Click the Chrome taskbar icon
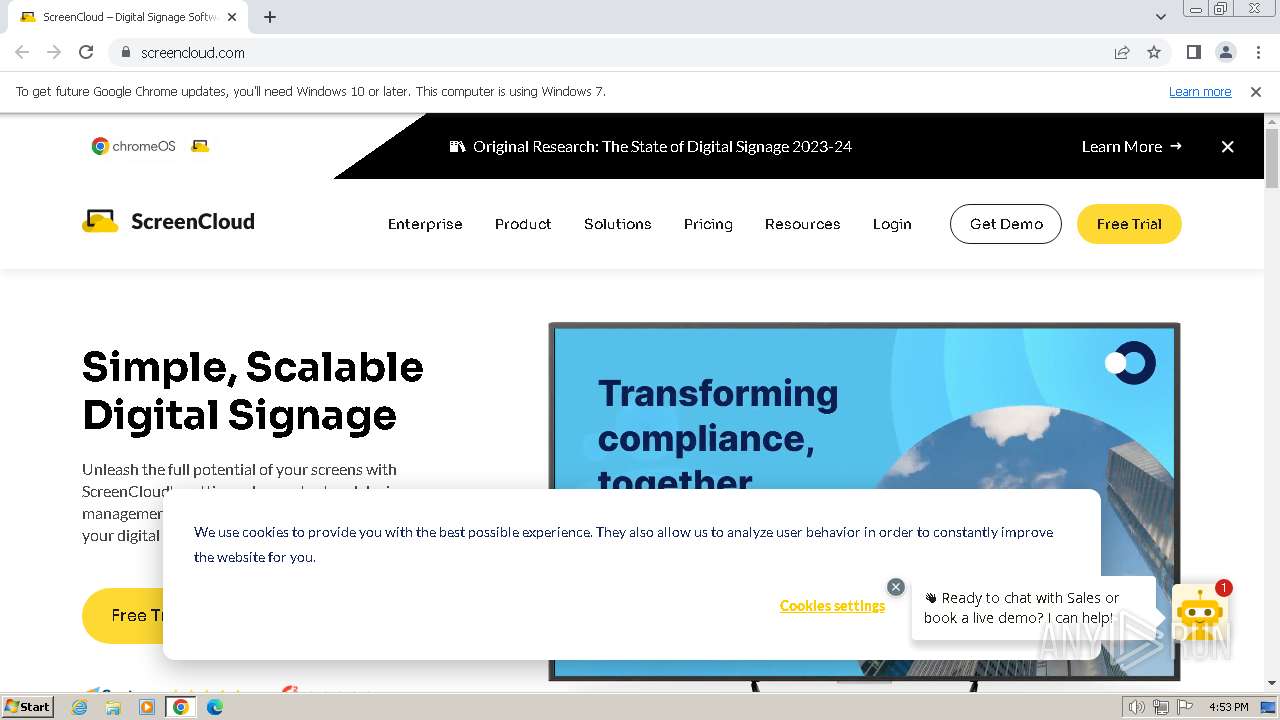The width and height of the screenshot is (1280, 720). [181, 707]
